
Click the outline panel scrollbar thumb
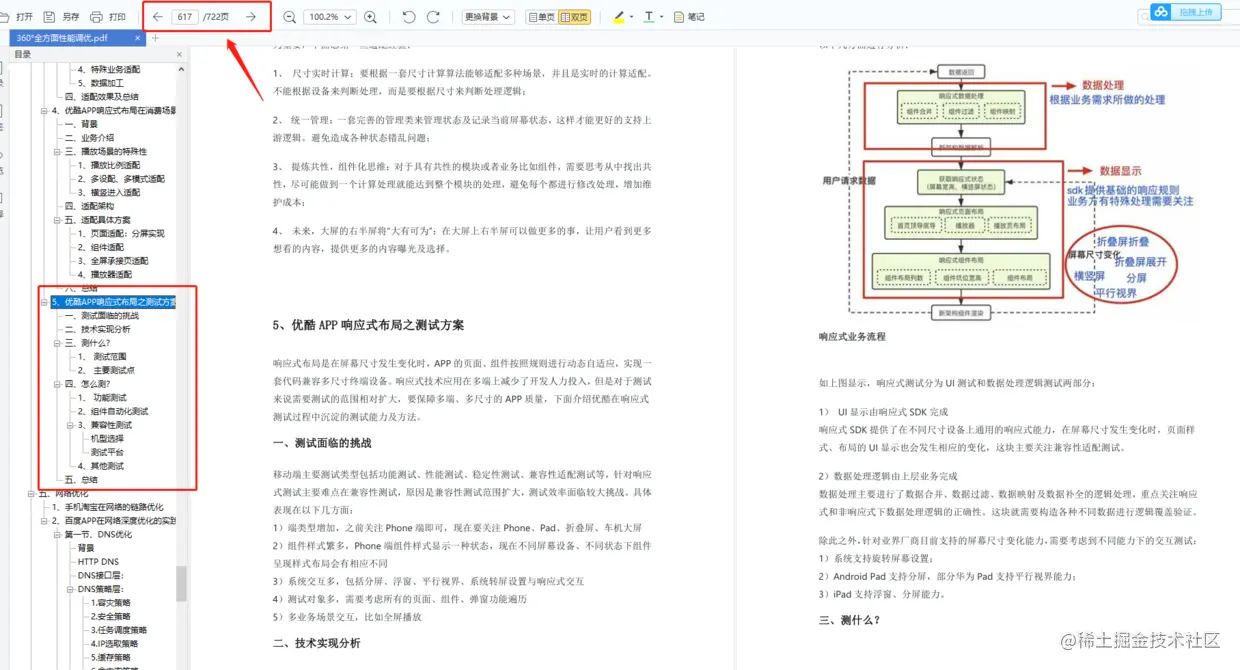[181, 583]
